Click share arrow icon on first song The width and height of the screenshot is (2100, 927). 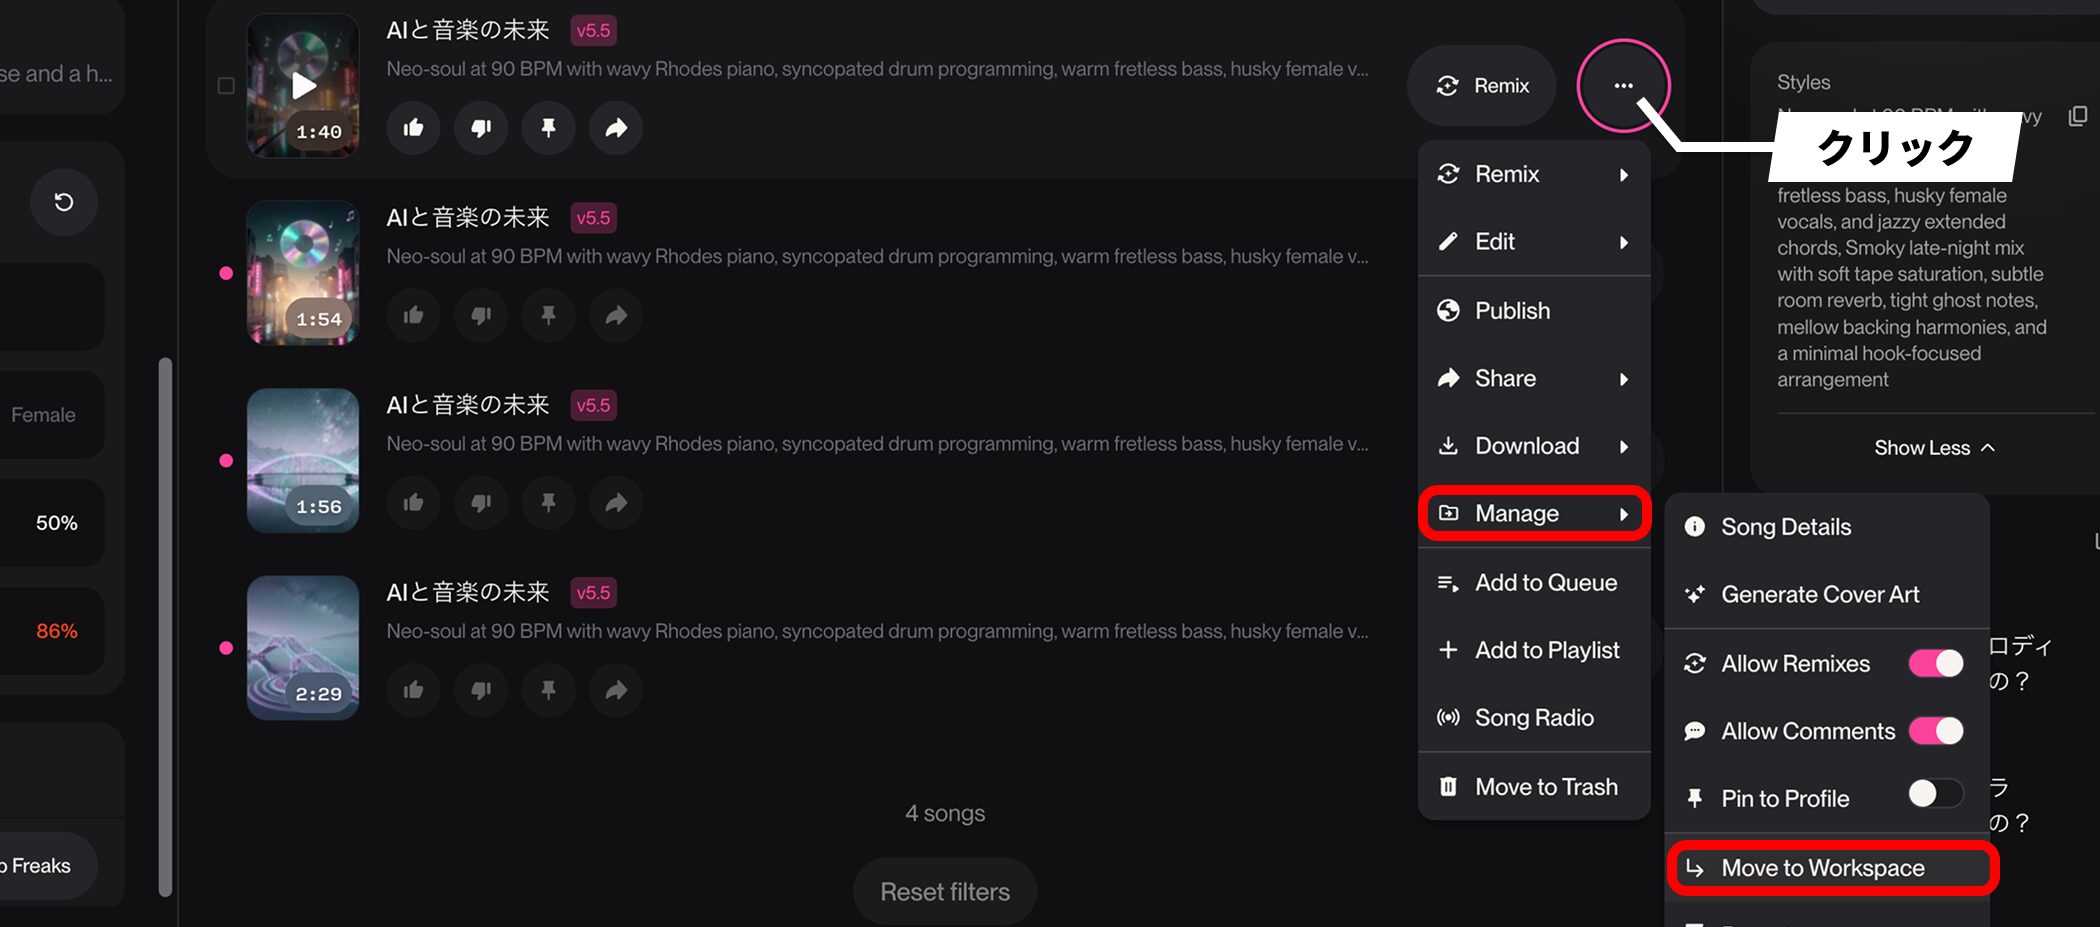click(x=616, y=127)
